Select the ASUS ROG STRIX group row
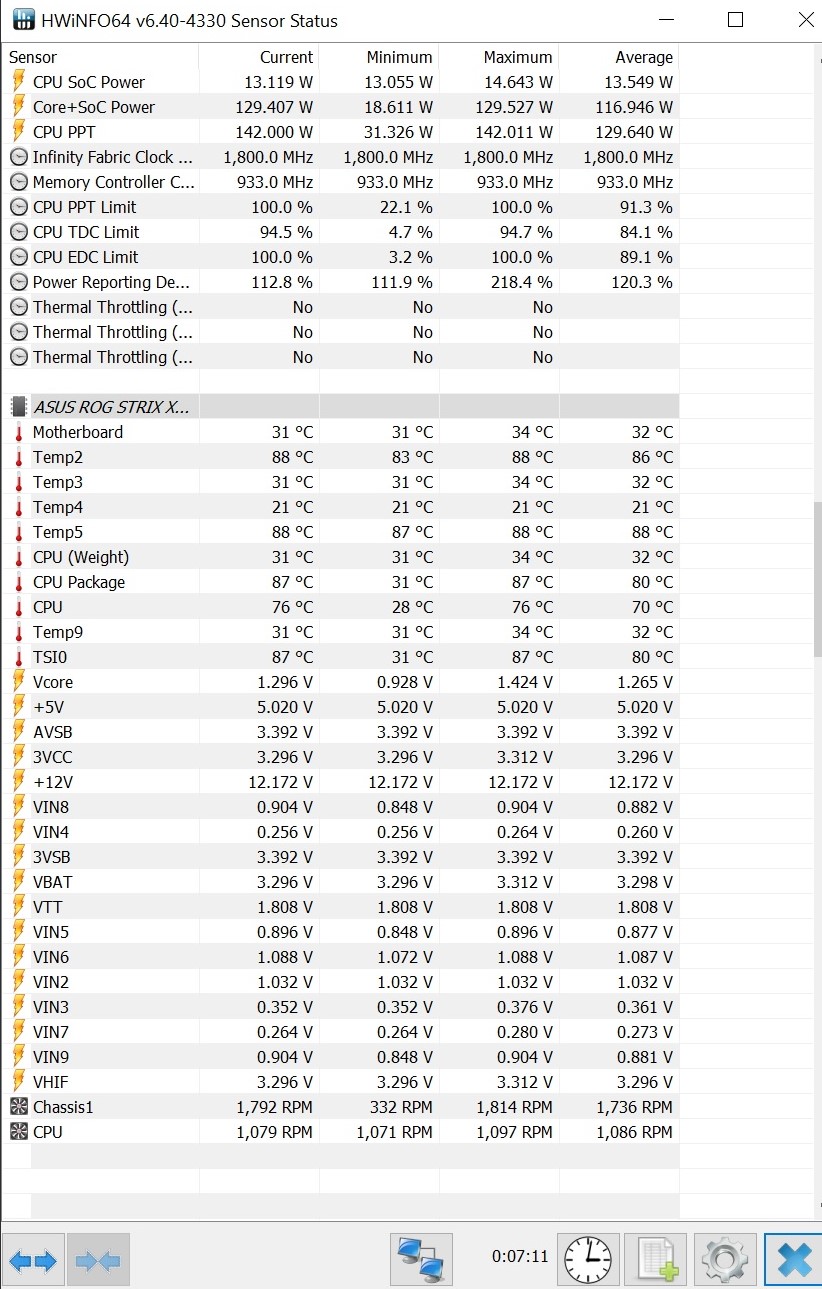 340,406
